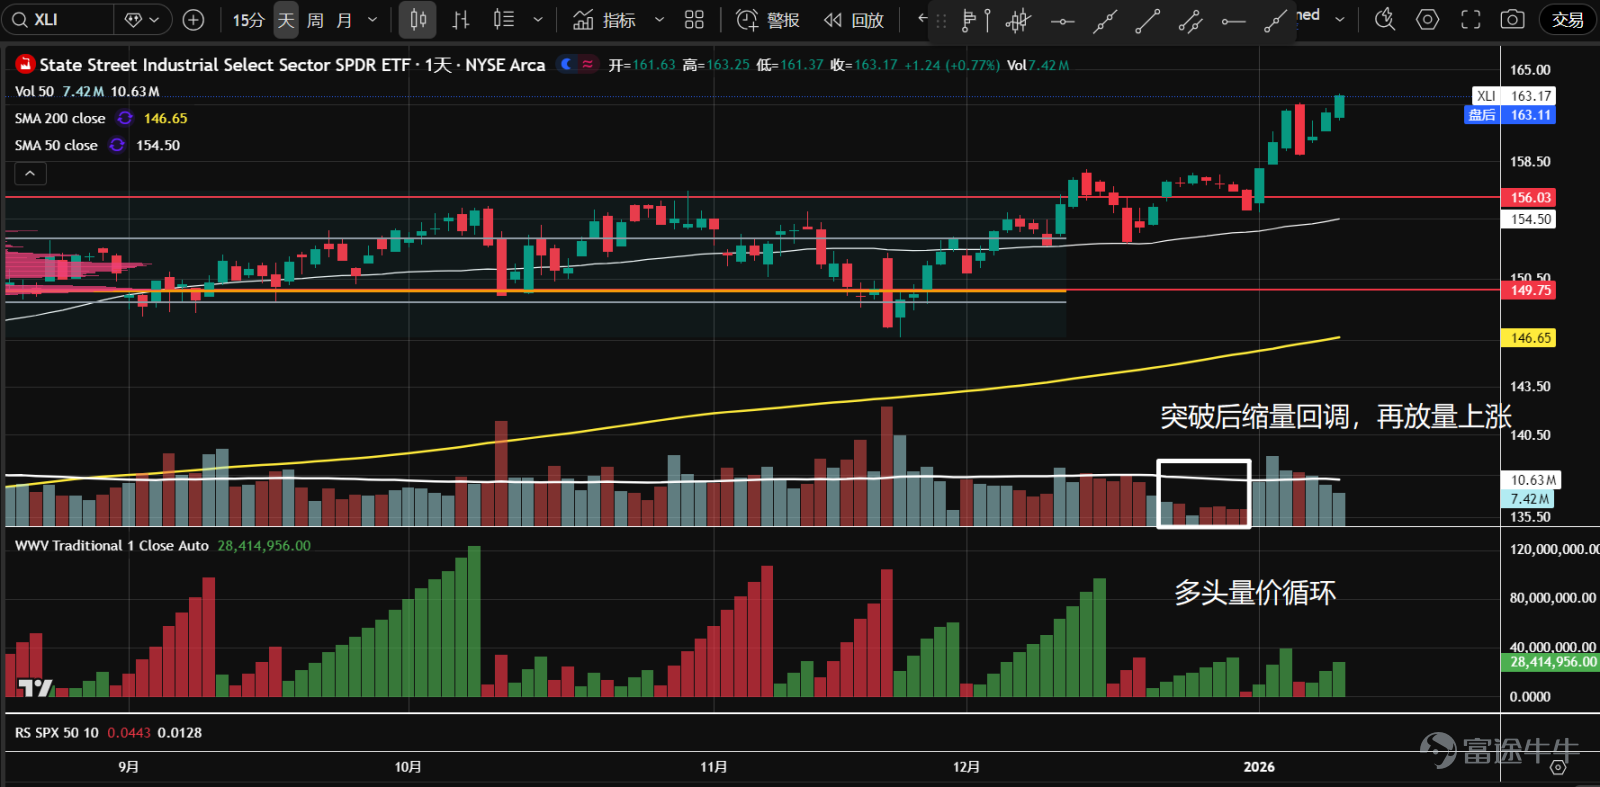This screenshot has height=787, width=1600.
Task: Add a comparison symbol with the plus icon
Action: 194,20
